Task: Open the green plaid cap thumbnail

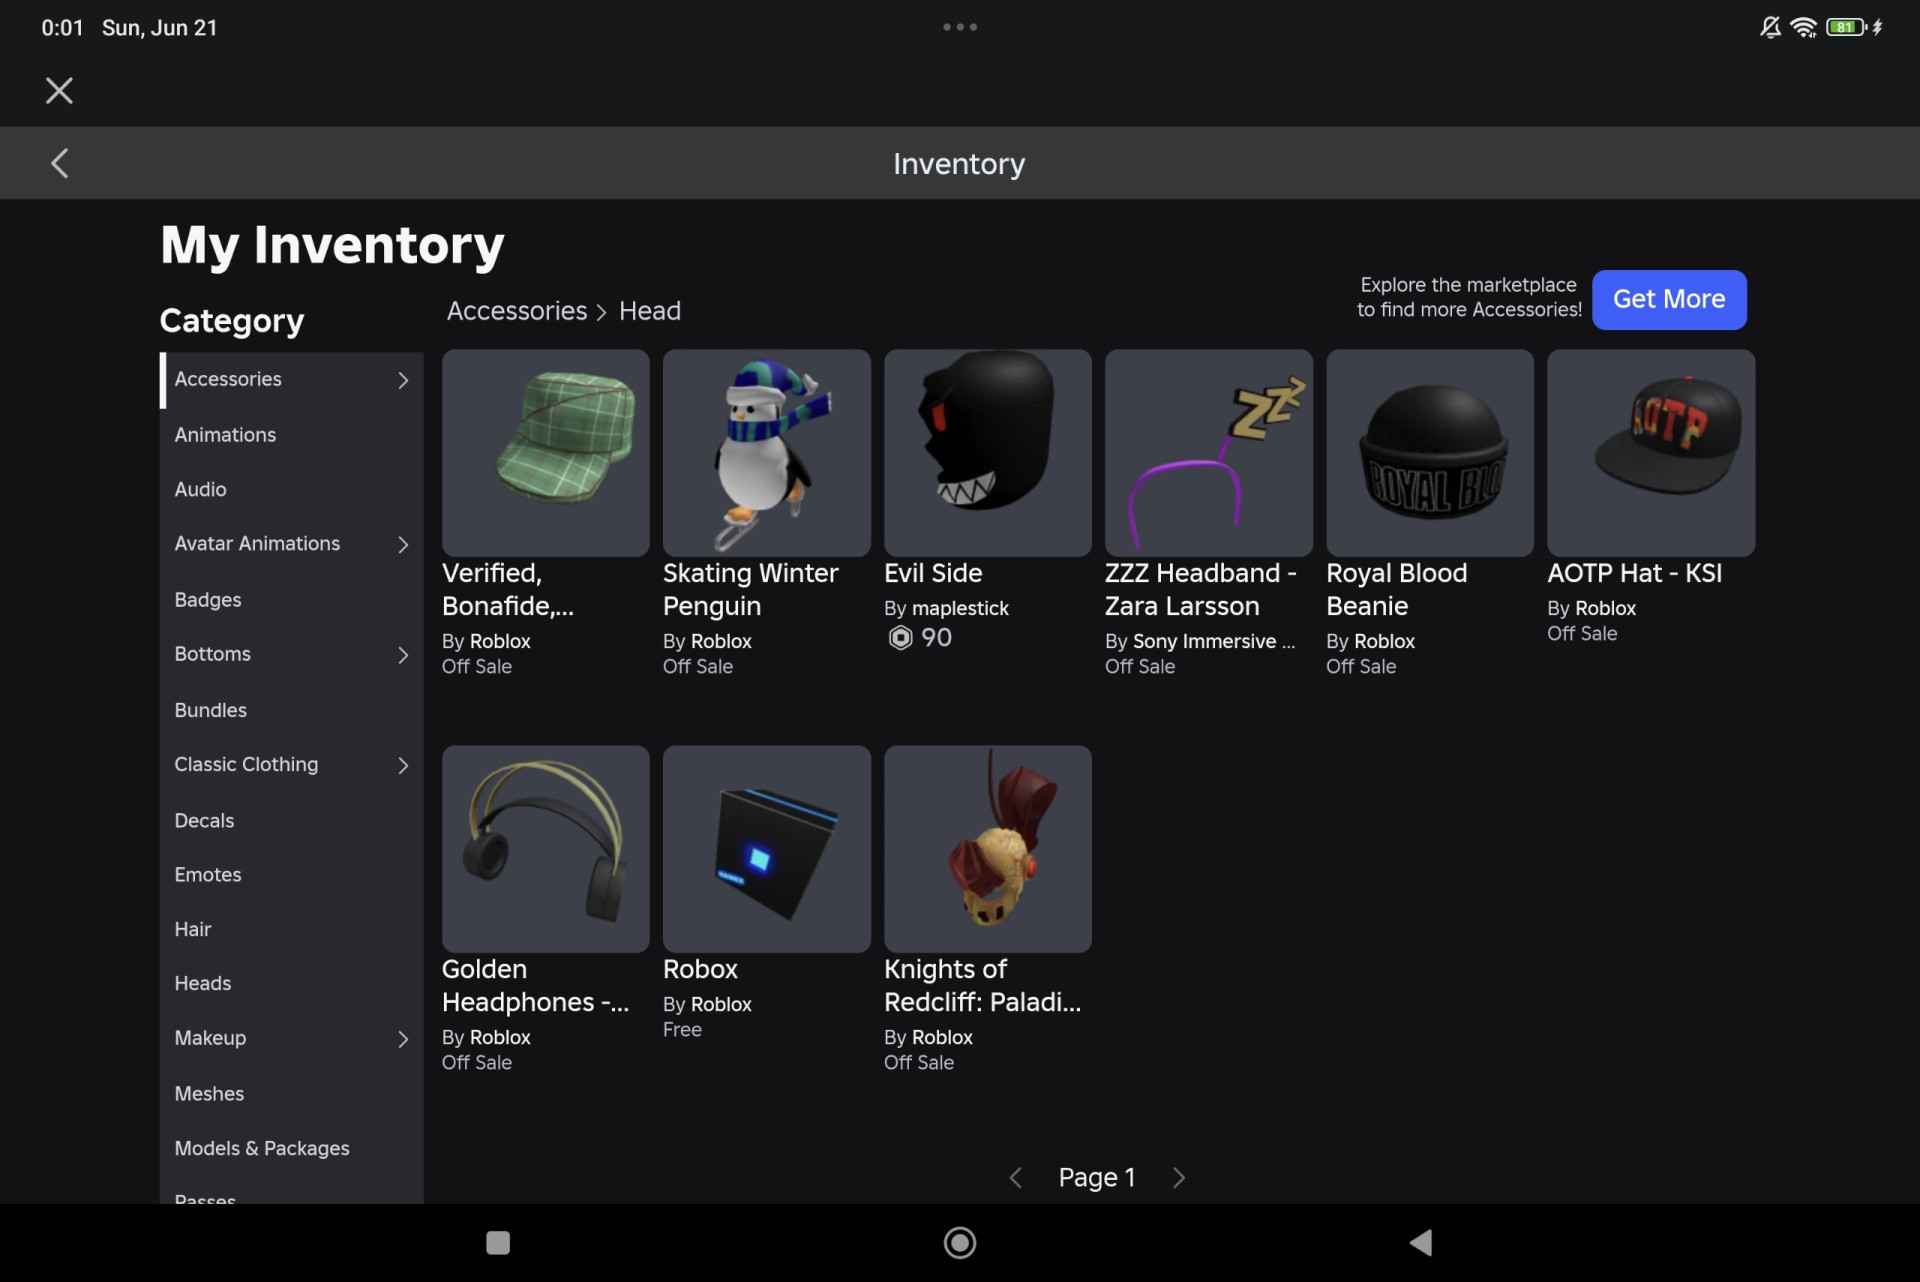Action: pos(545,453)
